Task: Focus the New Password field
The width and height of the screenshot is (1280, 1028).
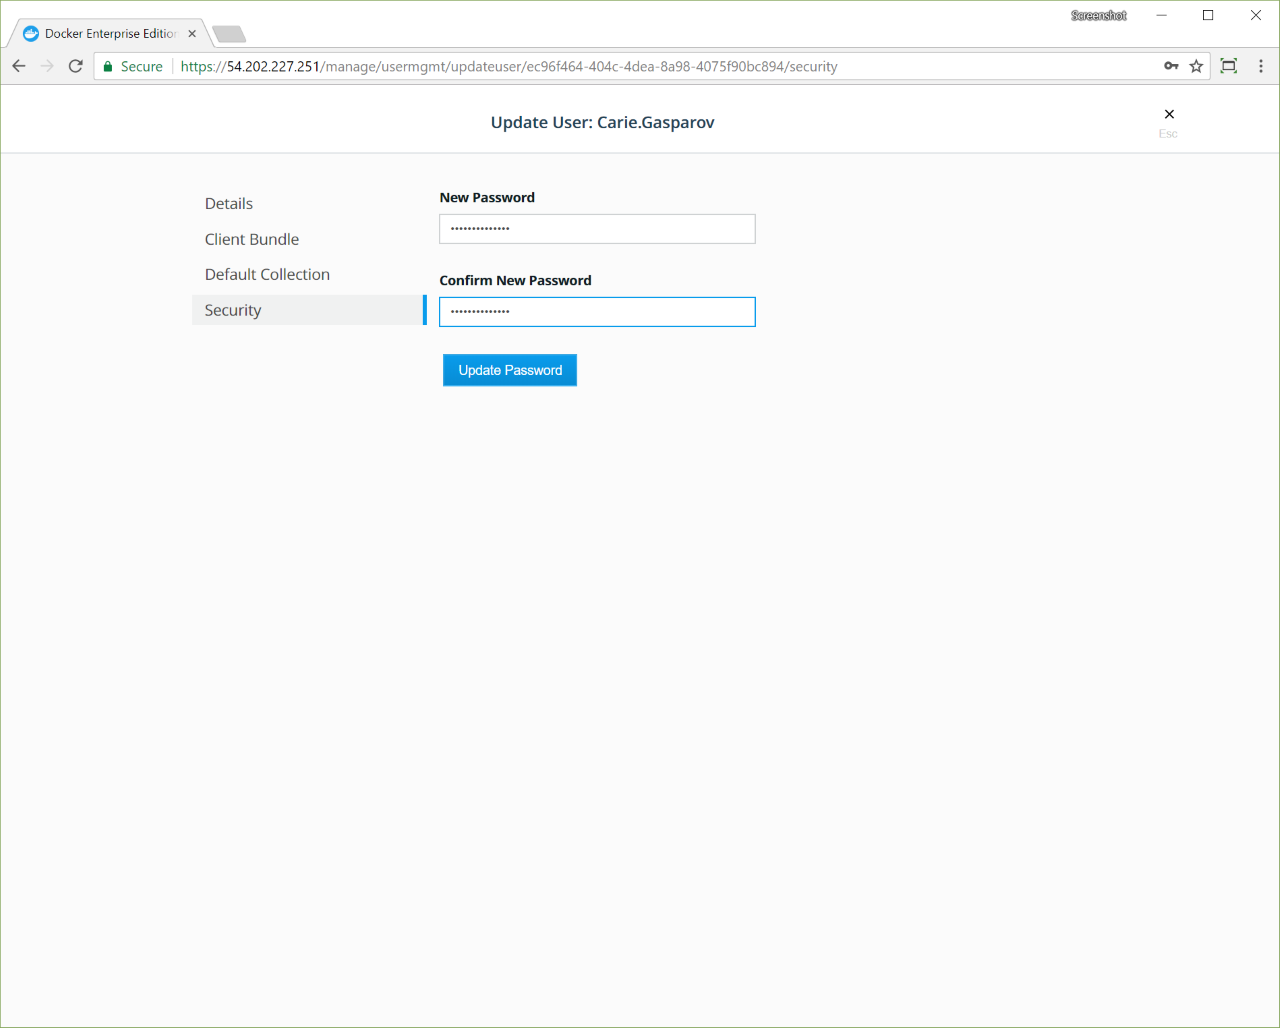Action: point(597,229)
